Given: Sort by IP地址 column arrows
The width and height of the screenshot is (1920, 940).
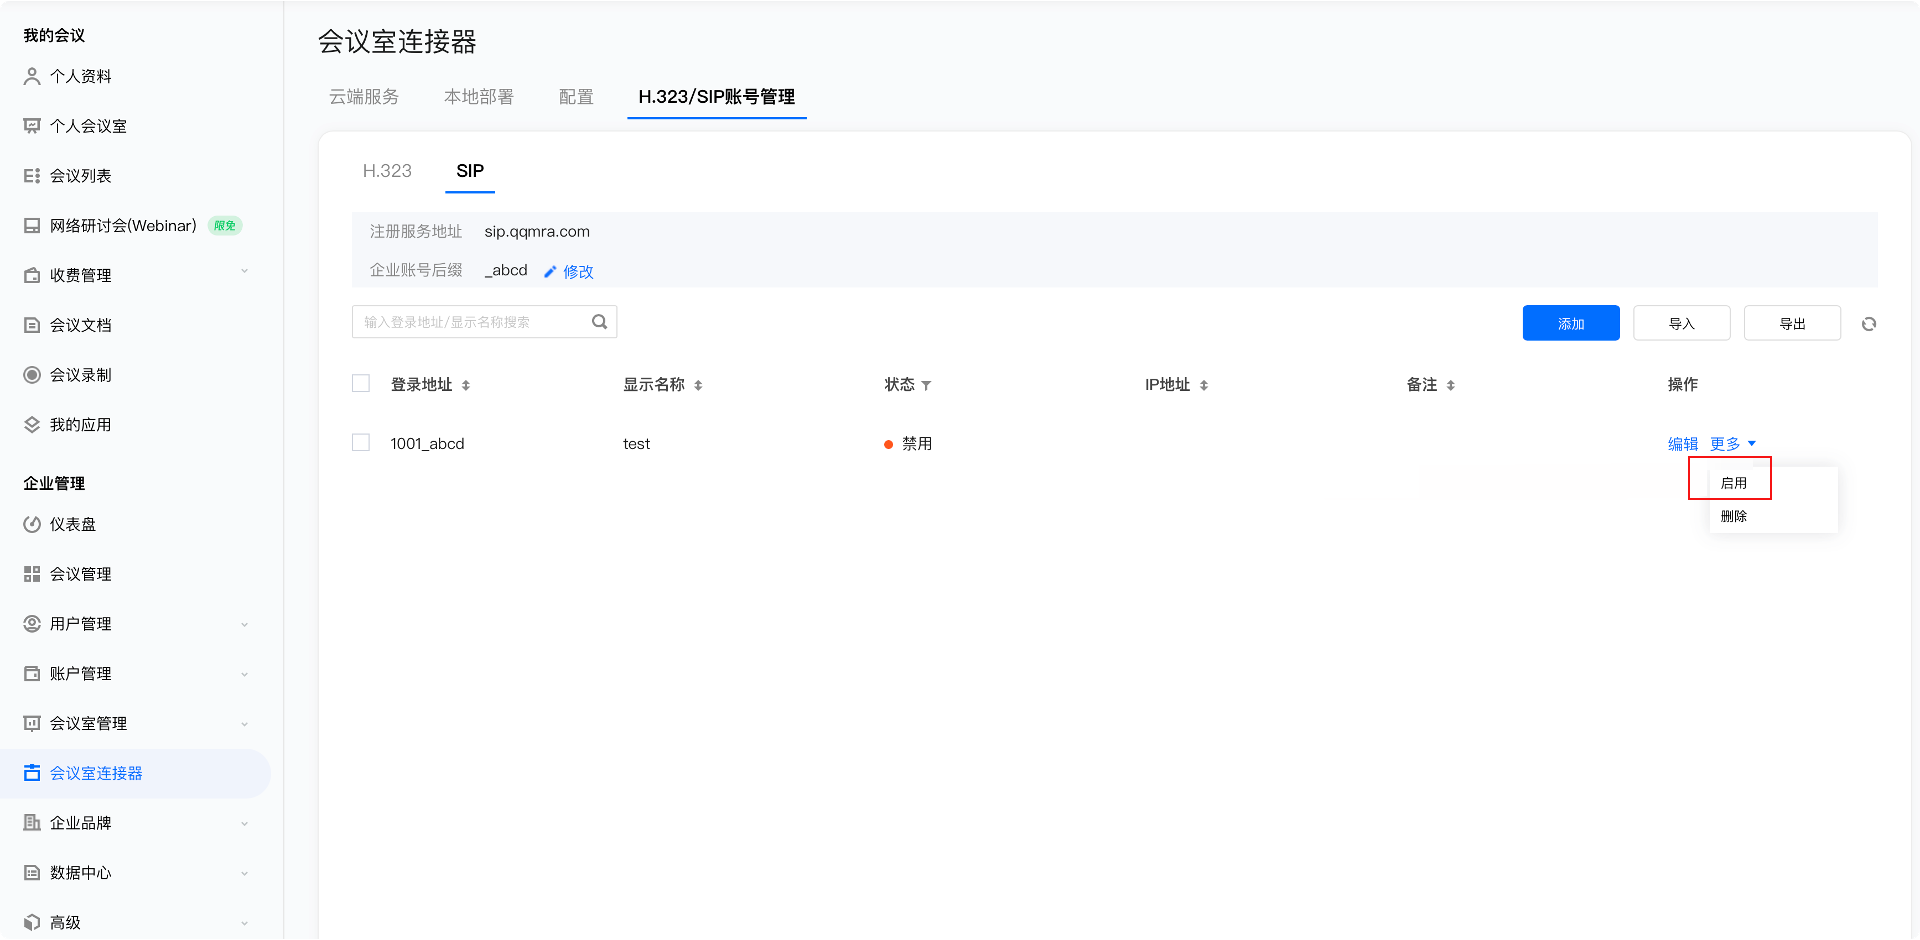Looking at the screenshot, I should tap(1204, 385).
